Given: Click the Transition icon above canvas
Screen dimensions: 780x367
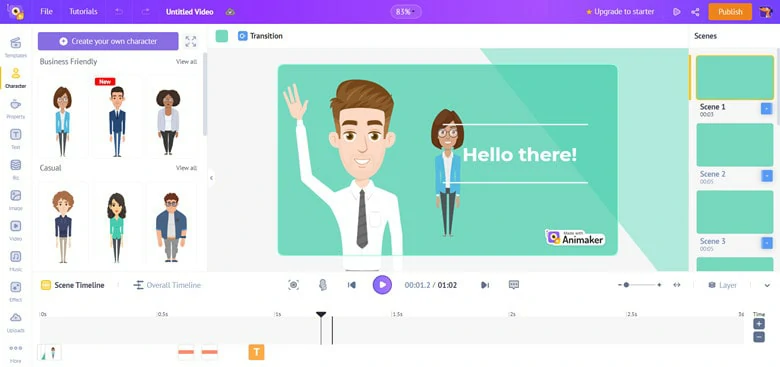Looking at the screenshot, I should pyautogui.click(x=242, y=36).
